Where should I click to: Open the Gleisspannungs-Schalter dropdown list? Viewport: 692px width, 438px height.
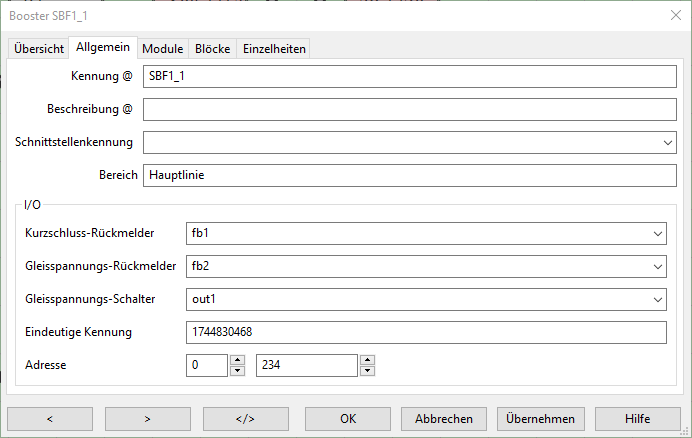tap(657, 299)
